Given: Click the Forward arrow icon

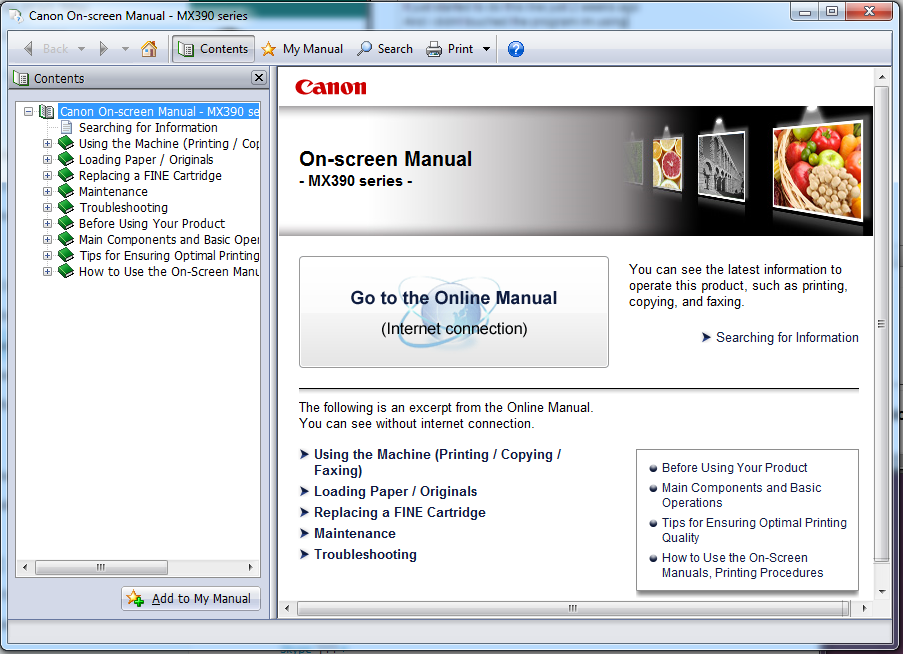Looking at the screenshot, I should pos(104,49).
